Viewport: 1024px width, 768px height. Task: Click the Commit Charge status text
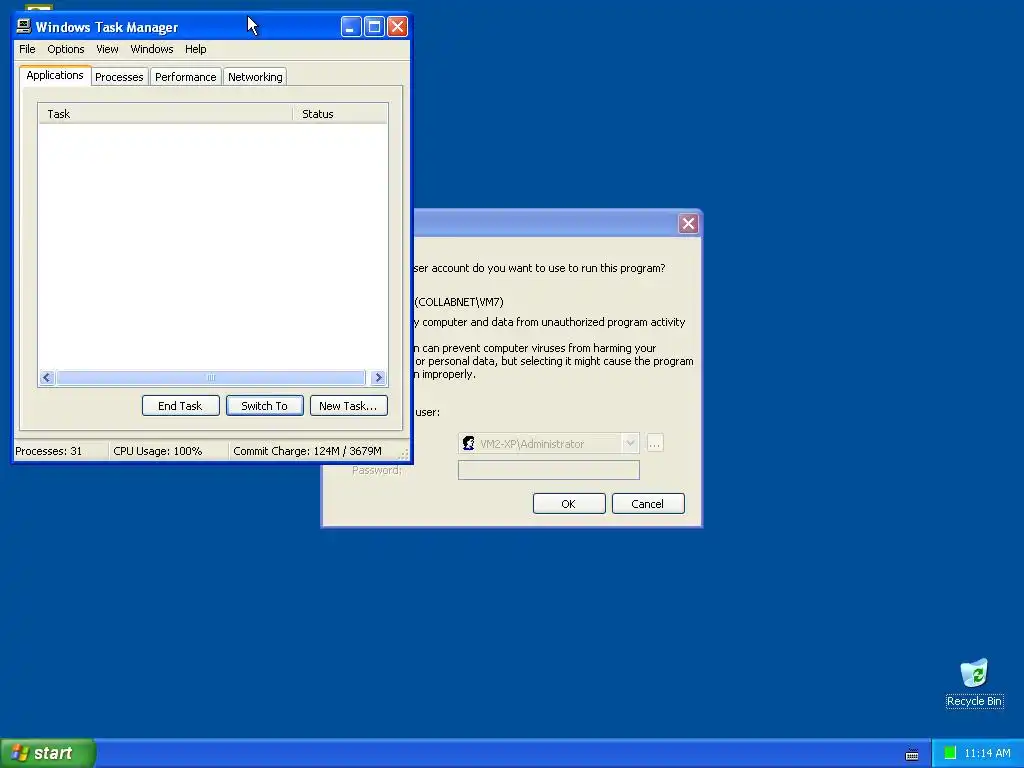pos(307,451)
